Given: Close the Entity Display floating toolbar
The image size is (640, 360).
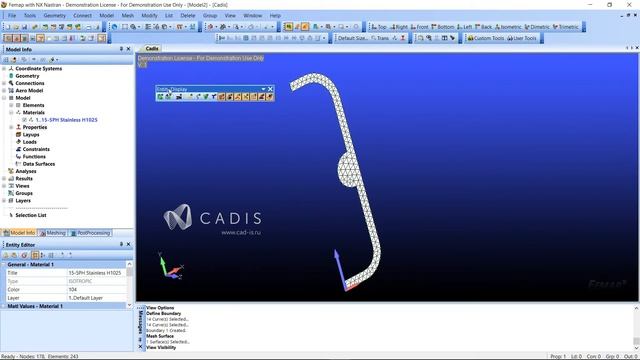Looking at the screenshot, I should pos(270,89).
